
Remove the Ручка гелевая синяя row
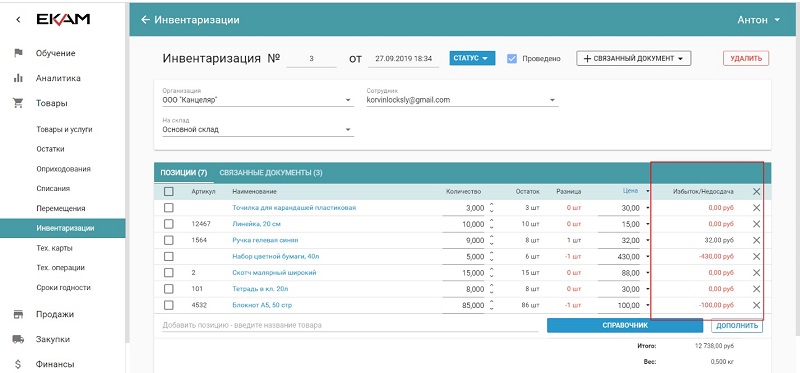[756, 240]
